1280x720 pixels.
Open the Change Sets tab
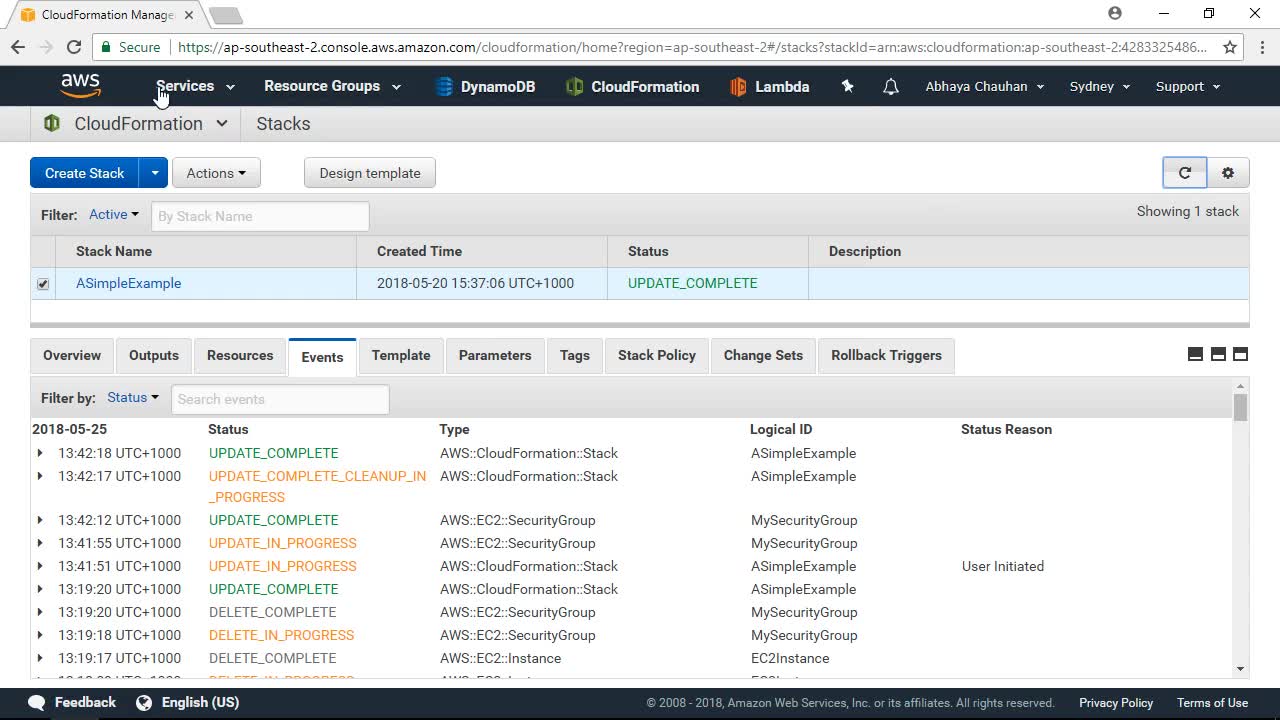pos(763,356)
